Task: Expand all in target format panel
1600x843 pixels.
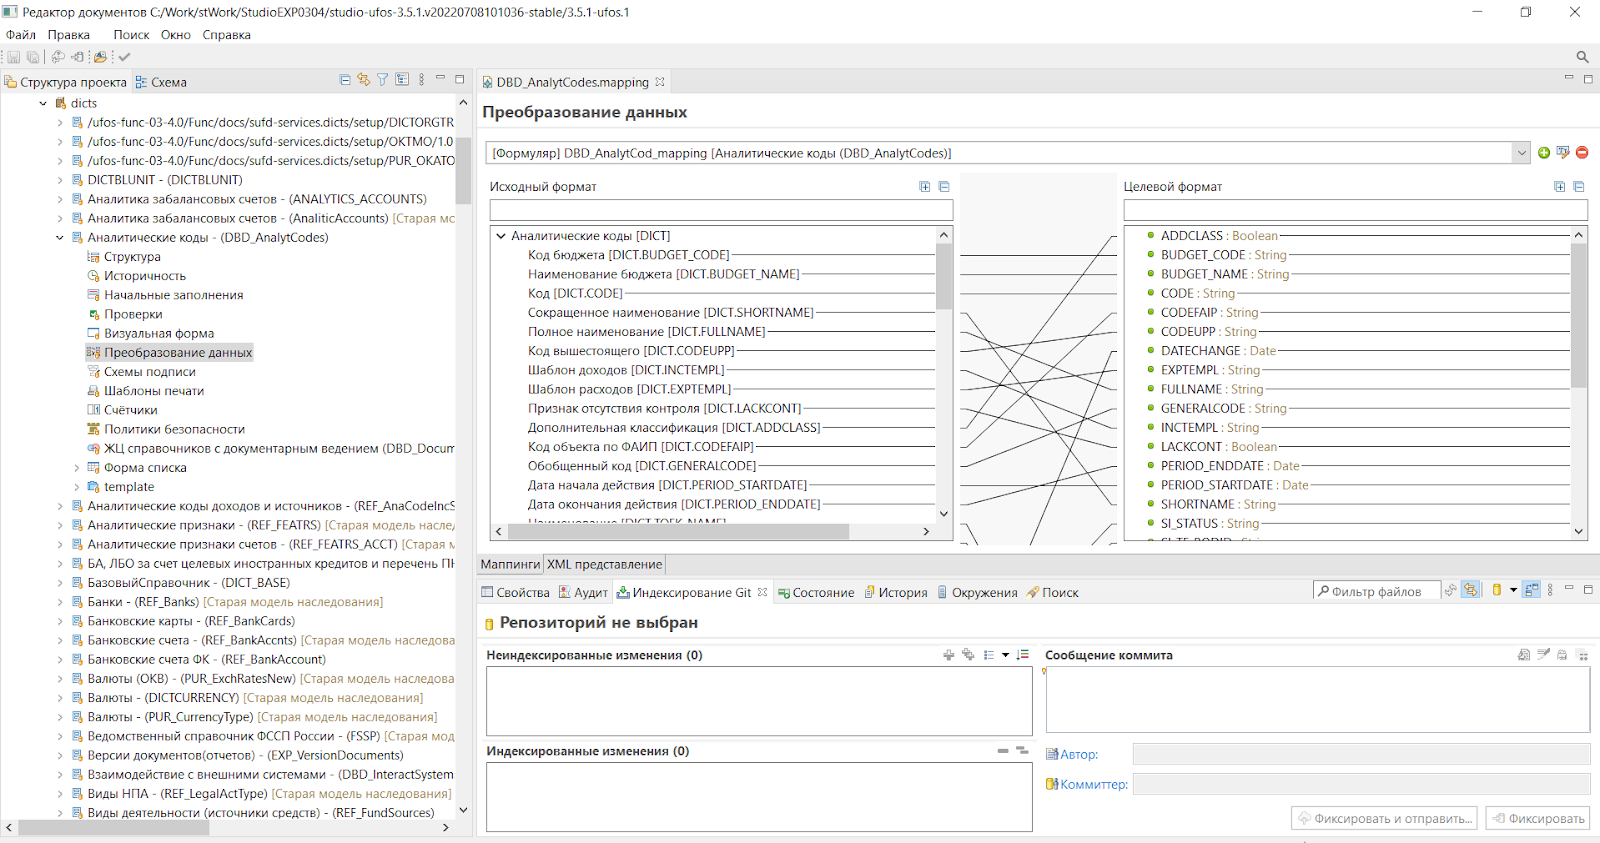Action: (x=1560, y=187)
